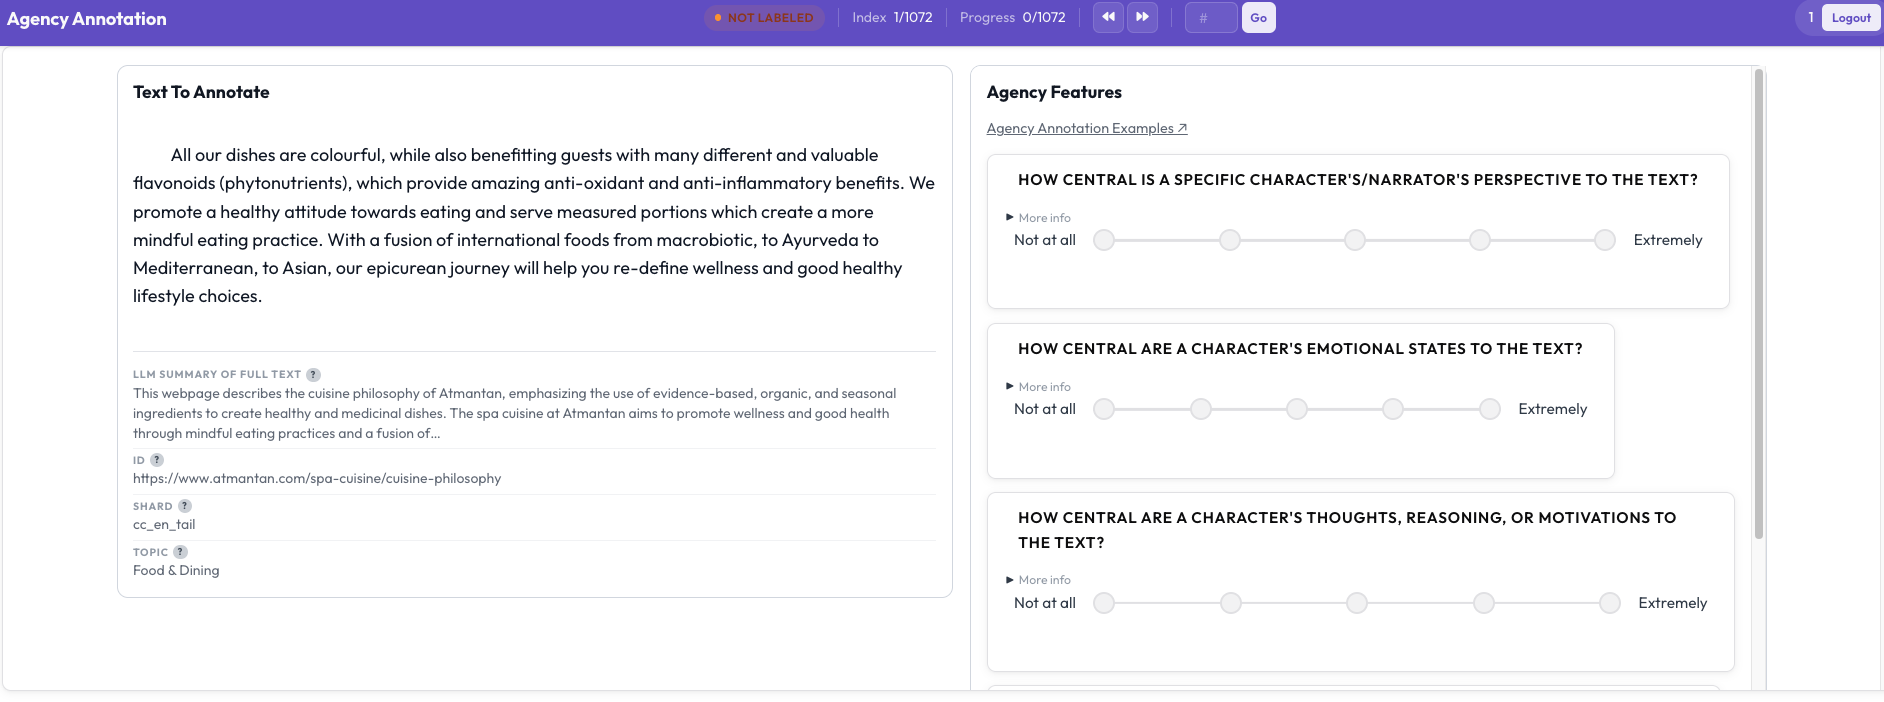Image resolution: width=1884 pixels, height=702 pixels.
Task: Expand More info under thoughts and motivations question
Action: tap(1038, 580)
